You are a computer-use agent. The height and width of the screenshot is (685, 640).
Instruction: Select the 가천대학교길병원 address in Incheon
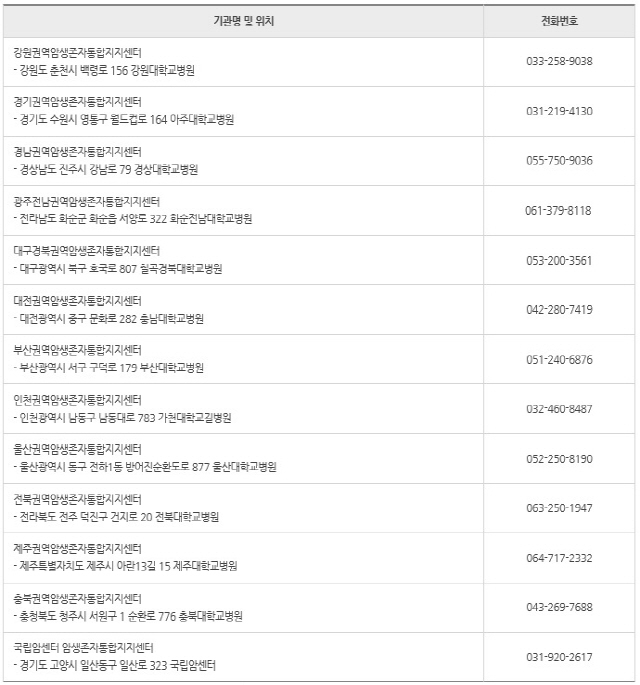124,418
